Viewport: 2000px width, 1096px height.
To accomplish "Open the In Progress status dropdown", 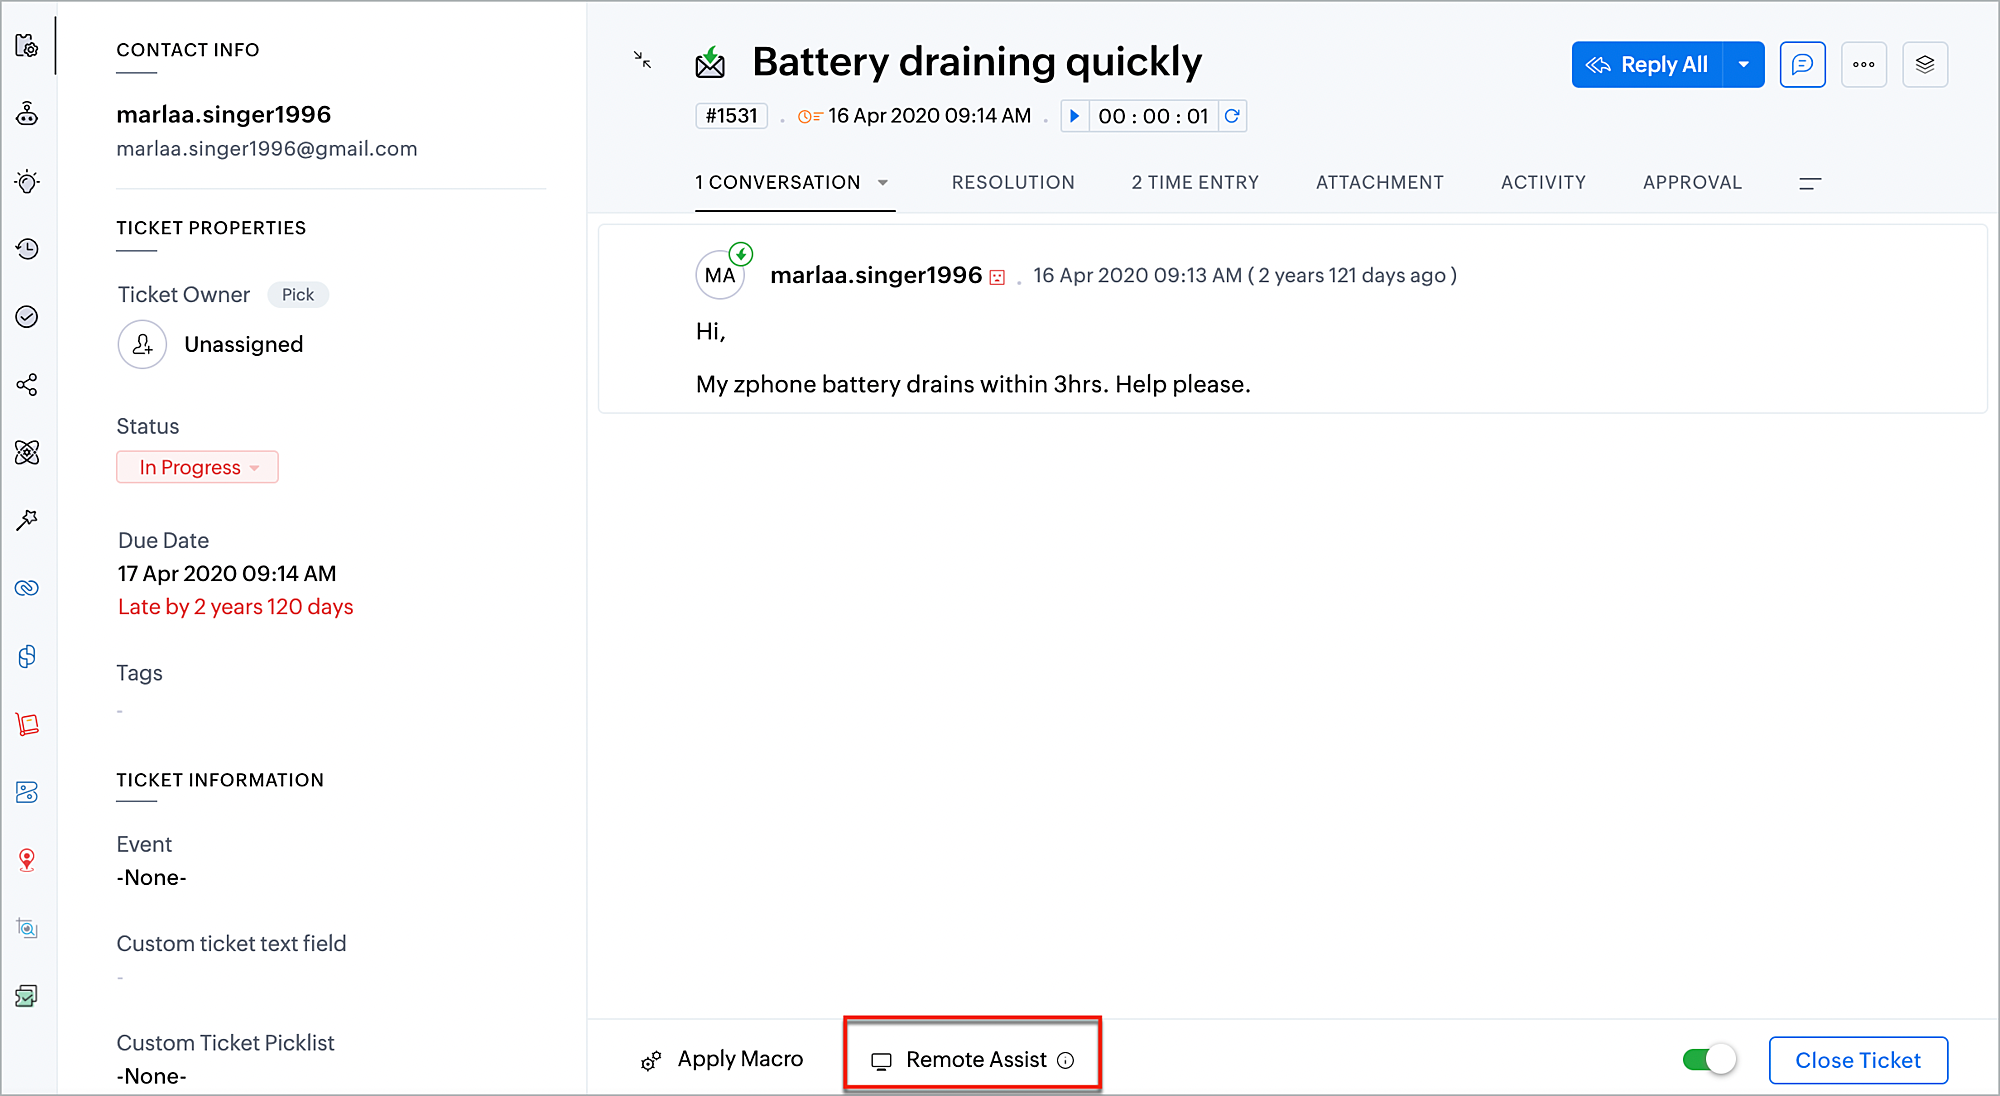I will tap(198, 467).
